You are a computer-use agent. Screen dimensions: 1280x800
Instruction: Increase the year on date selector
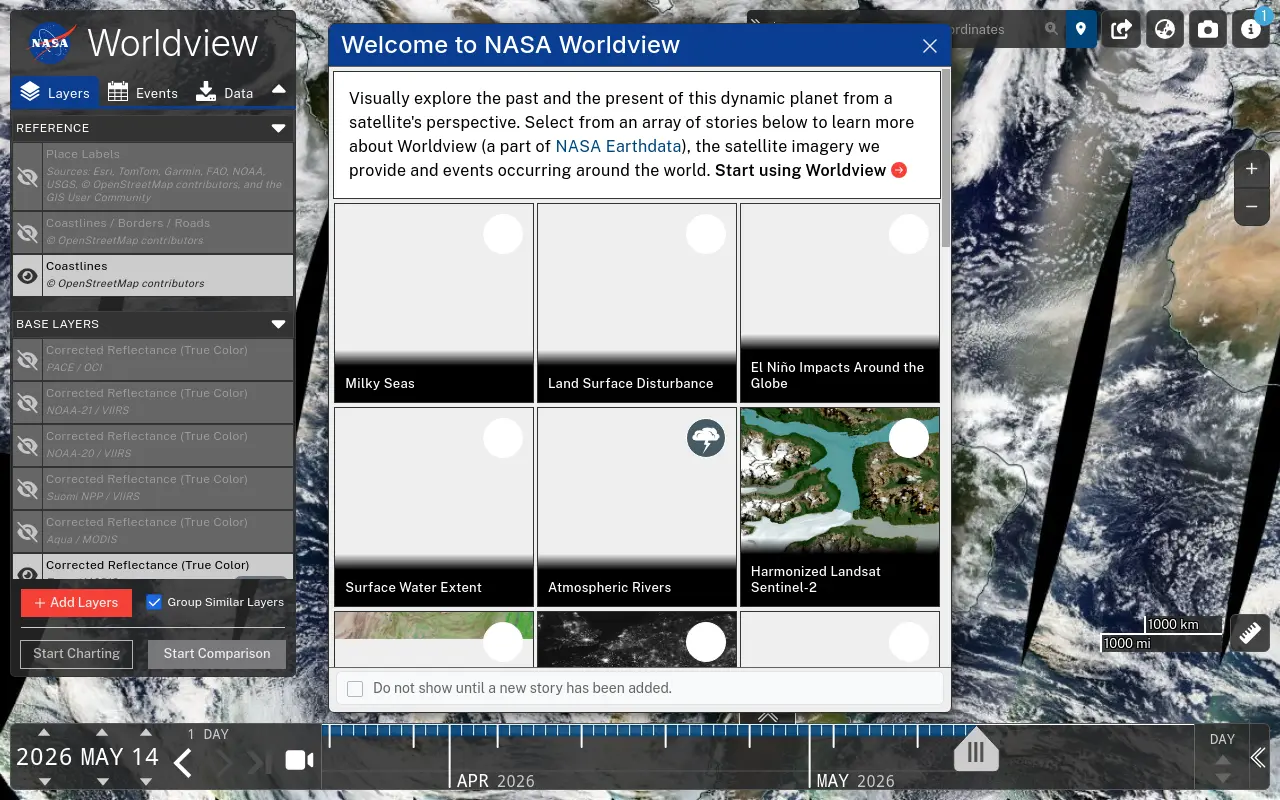click(44, 733)
